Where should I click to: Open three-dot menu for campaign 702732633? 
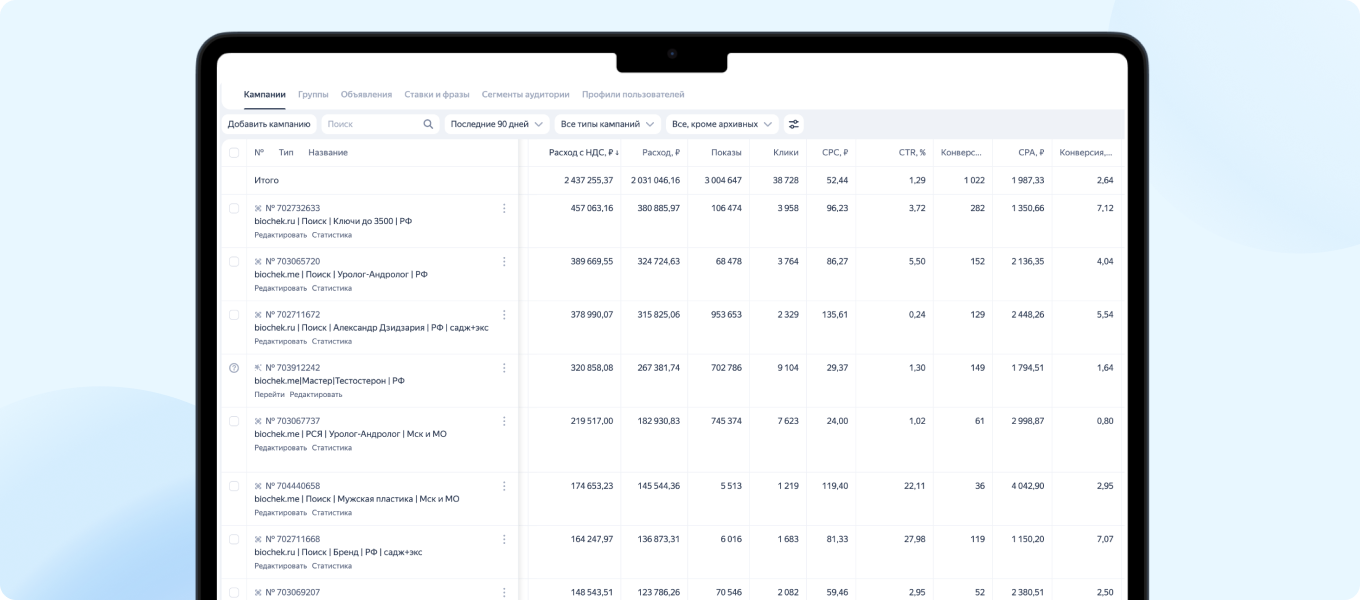tap(504, 208)
